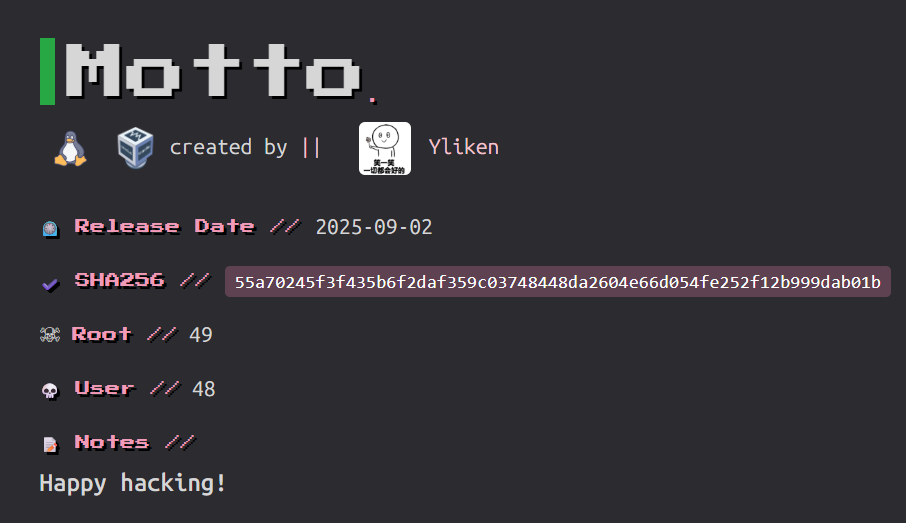Image resolution: width=906 pixels, height=523 pixels.
Task: Click the Happy hacking! note text
Action: click(133, 483)
